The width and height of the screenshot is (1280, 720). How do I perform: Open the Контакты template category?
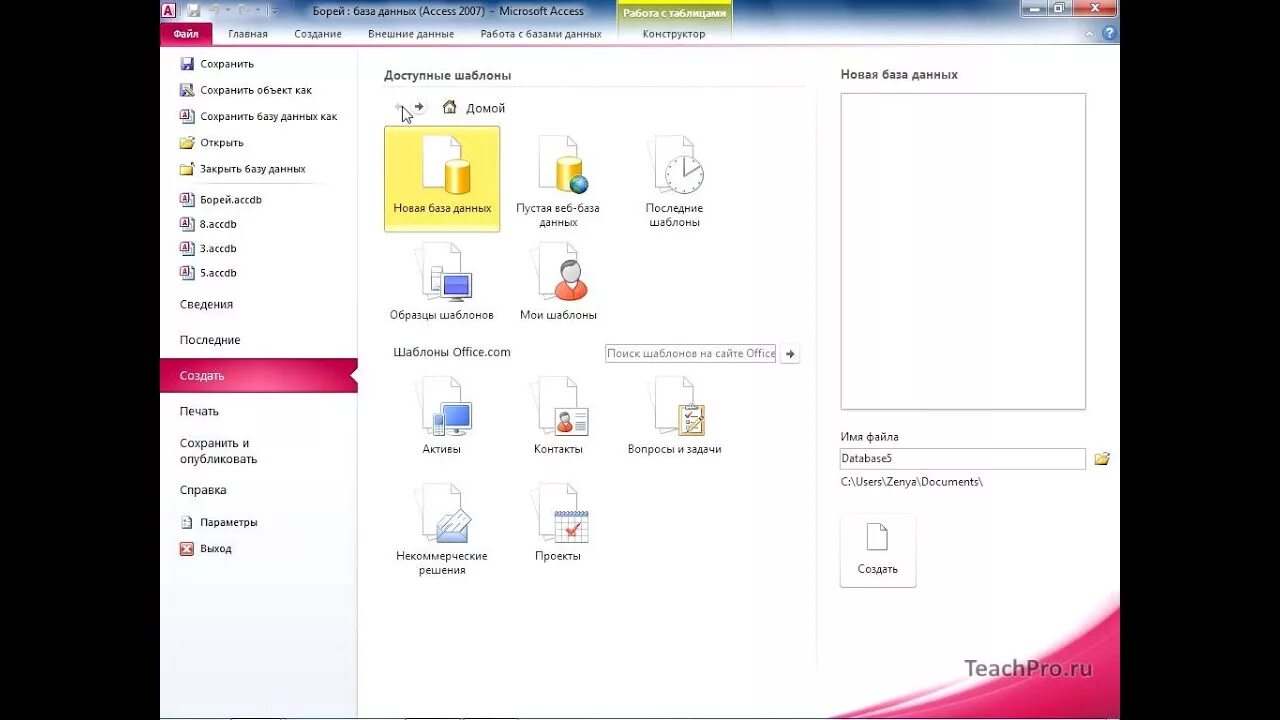pos(558,416)
